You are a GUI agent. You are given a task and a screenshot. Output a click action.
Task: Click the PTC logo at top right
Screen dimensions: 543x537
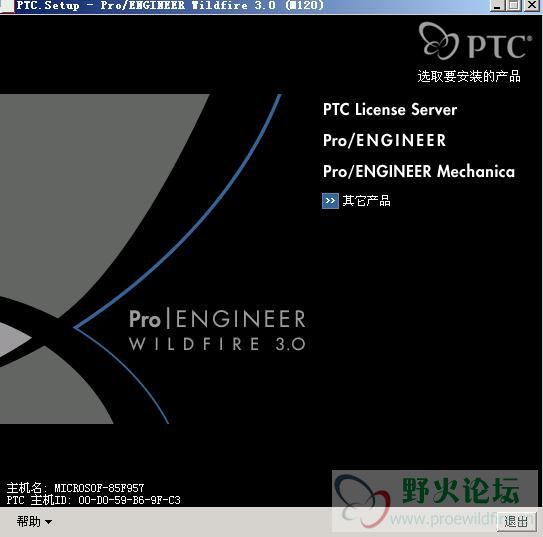[x=475, y=41]
